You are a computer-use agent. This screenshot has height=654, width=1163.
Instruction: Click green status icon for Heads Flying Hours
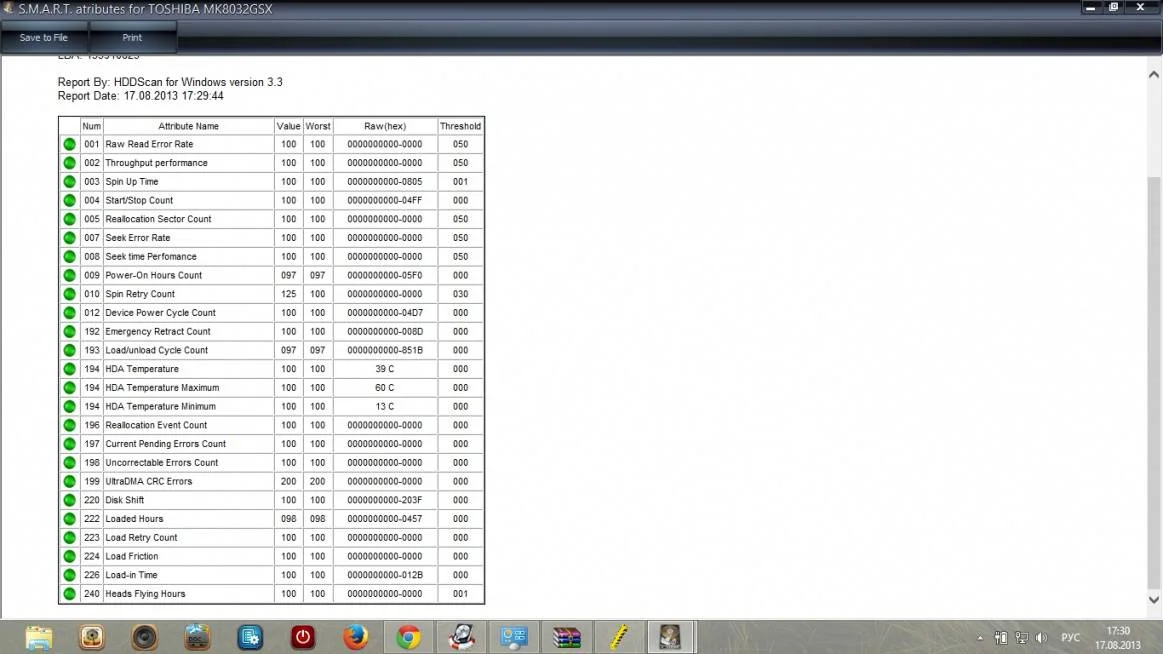coord(70,594)
